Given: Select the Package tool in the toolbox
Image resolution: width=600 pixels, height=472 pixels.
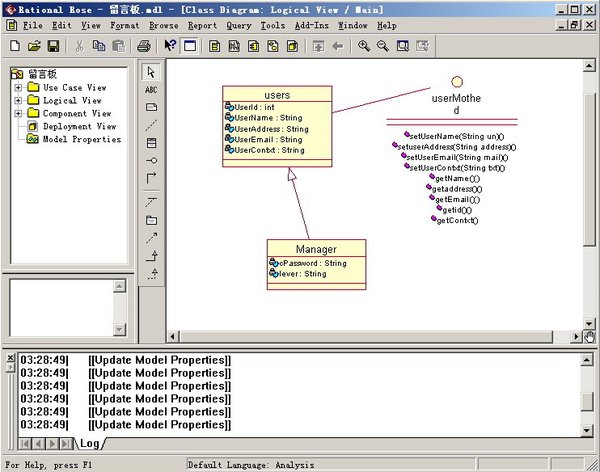Looking at the screenshot, I should click(x=152, y=220).
